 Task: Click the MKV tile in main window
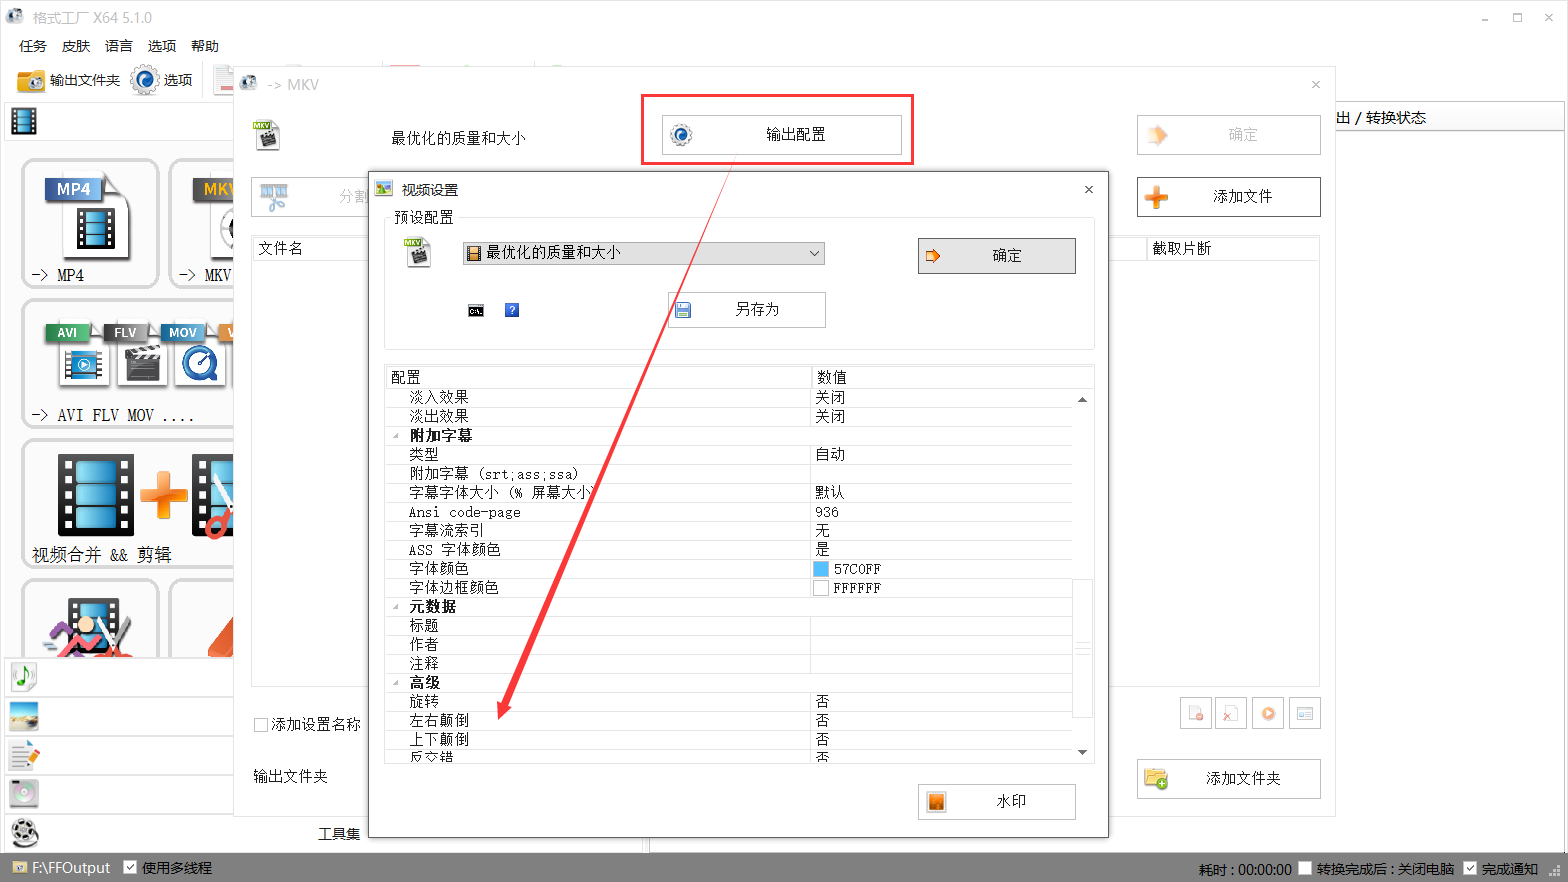pyautogui.click(x=202, y=223)
